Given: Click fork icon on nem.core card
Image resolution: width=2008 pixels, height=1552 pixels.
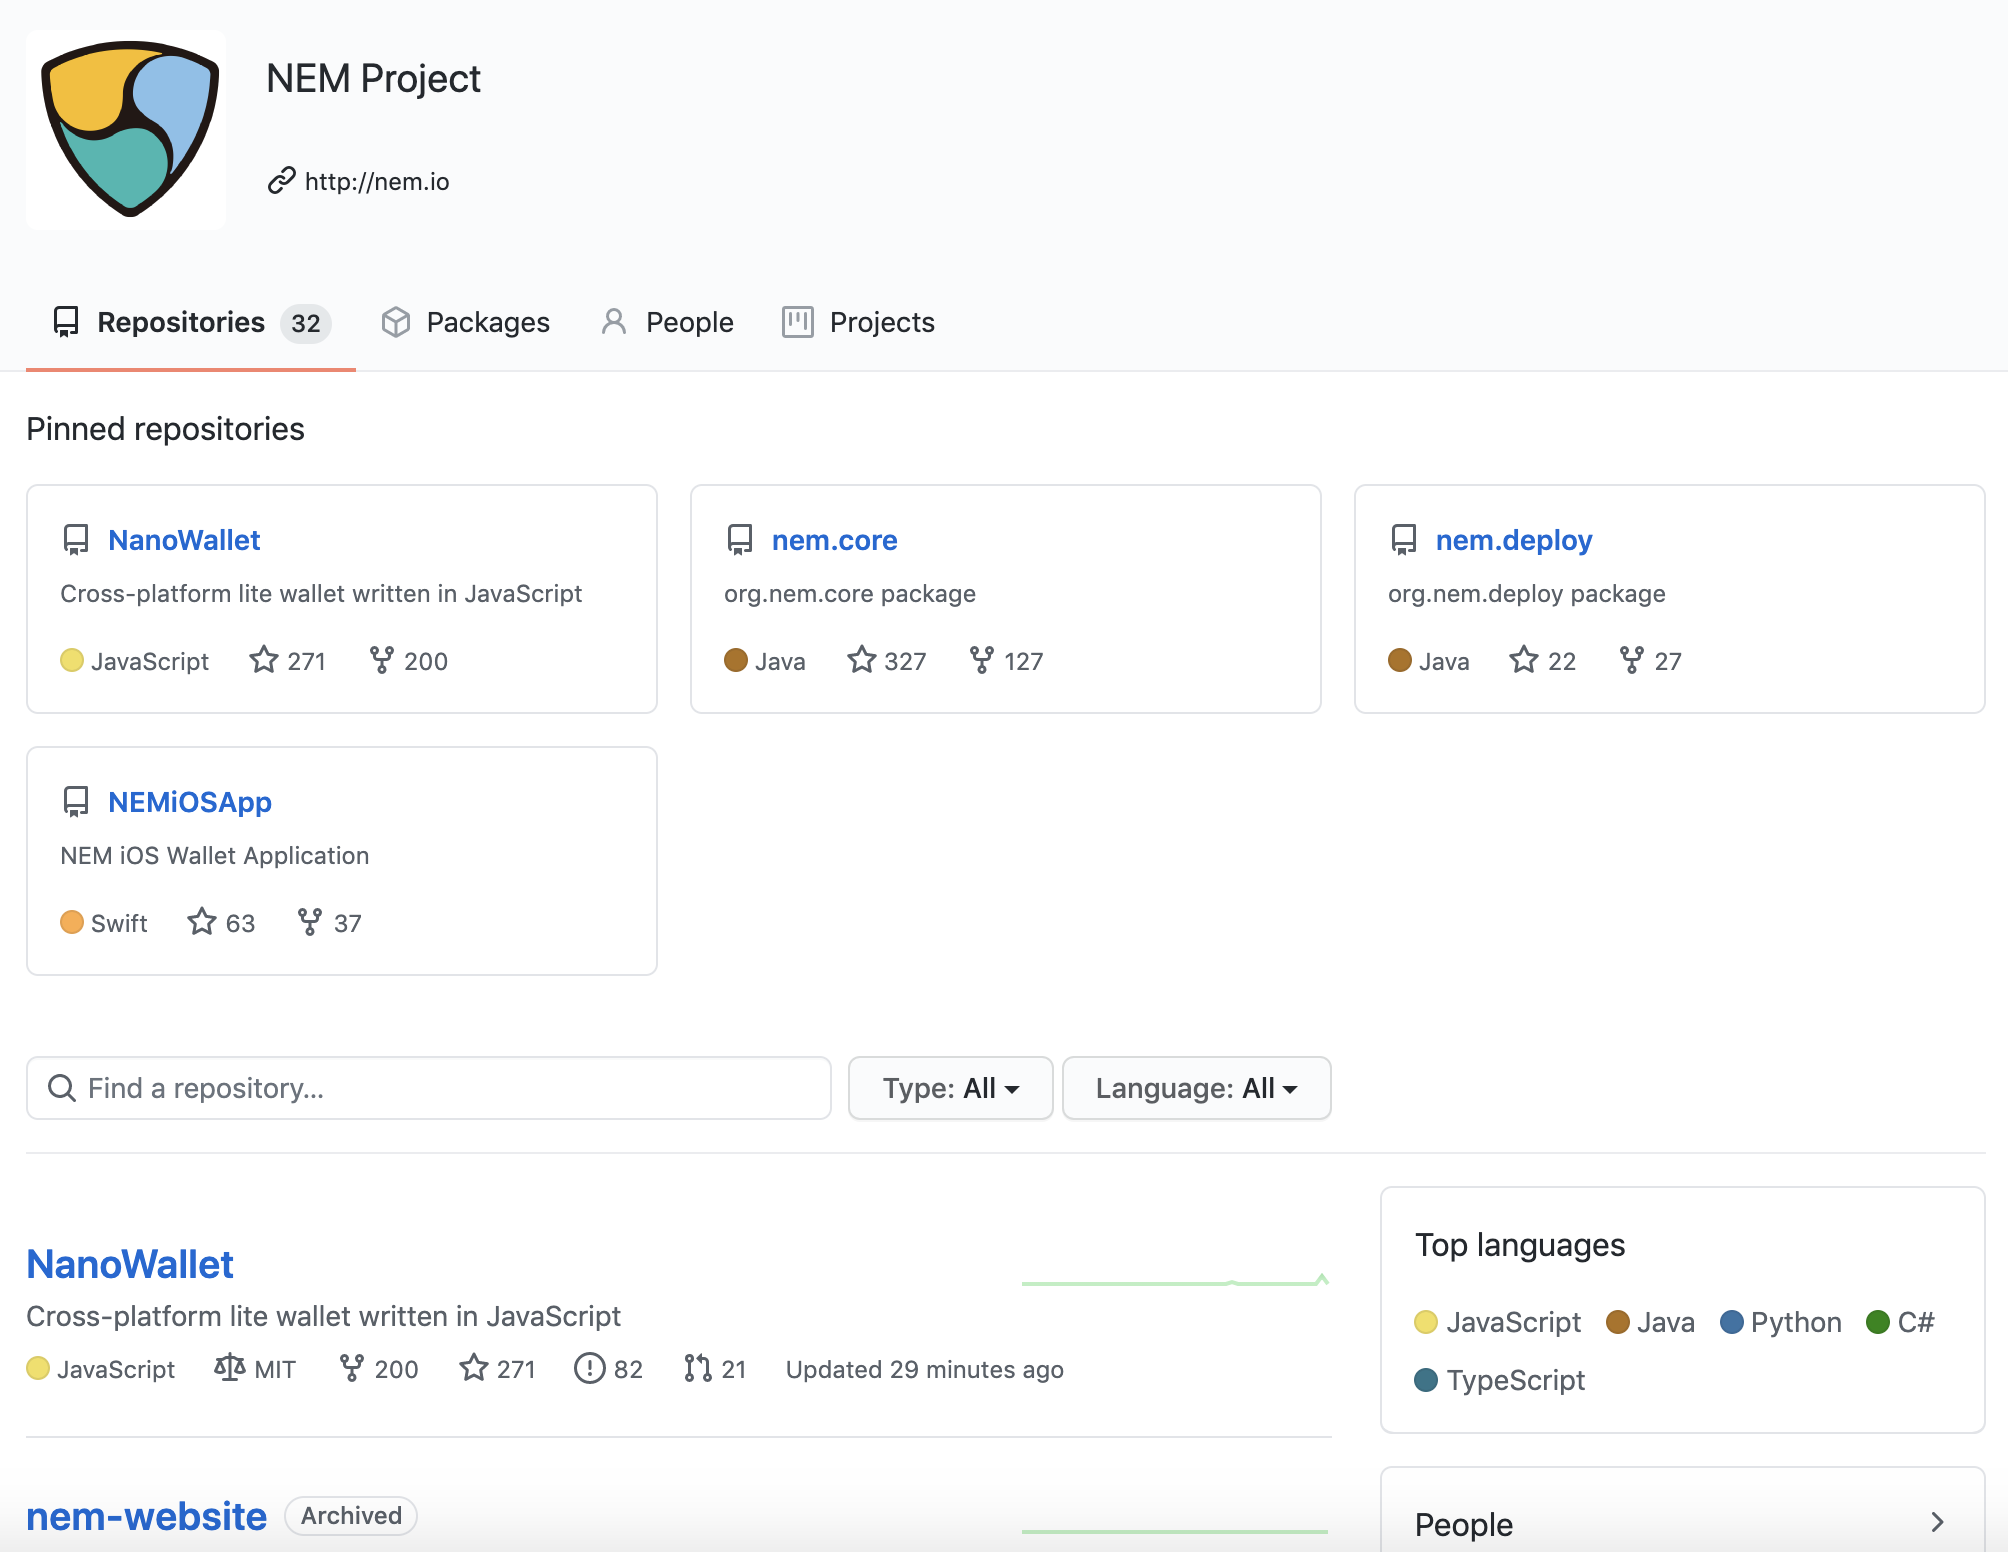Looking at the screenshot, I should pyautogui.click(x=981, y=660).
